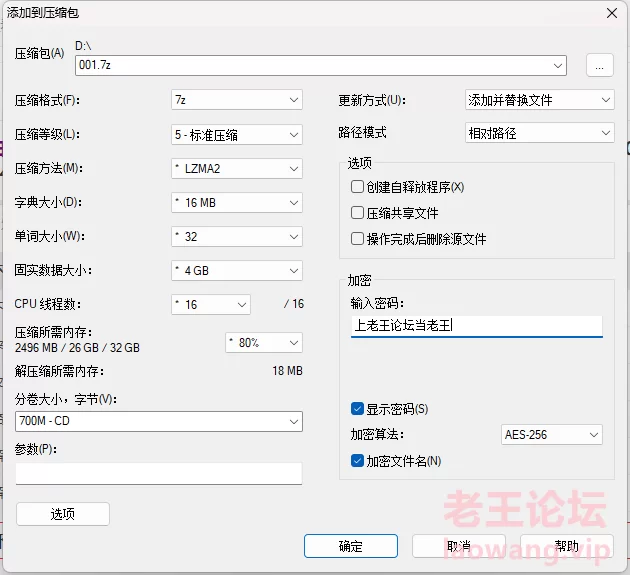Close the Add to Archive dialog
The image size is (630, 575).
610,12
